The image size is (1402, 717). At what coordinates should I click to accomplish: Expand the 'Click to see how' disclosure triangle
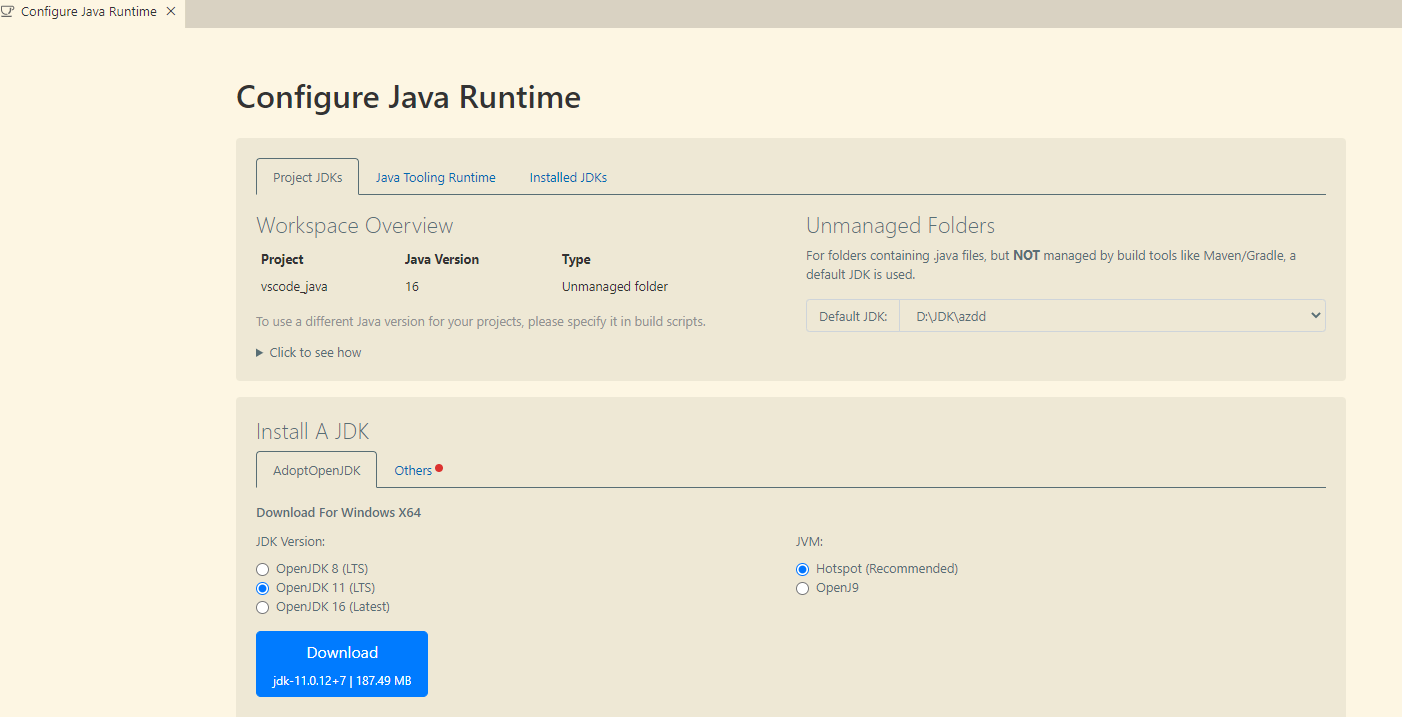pos(260,353)
